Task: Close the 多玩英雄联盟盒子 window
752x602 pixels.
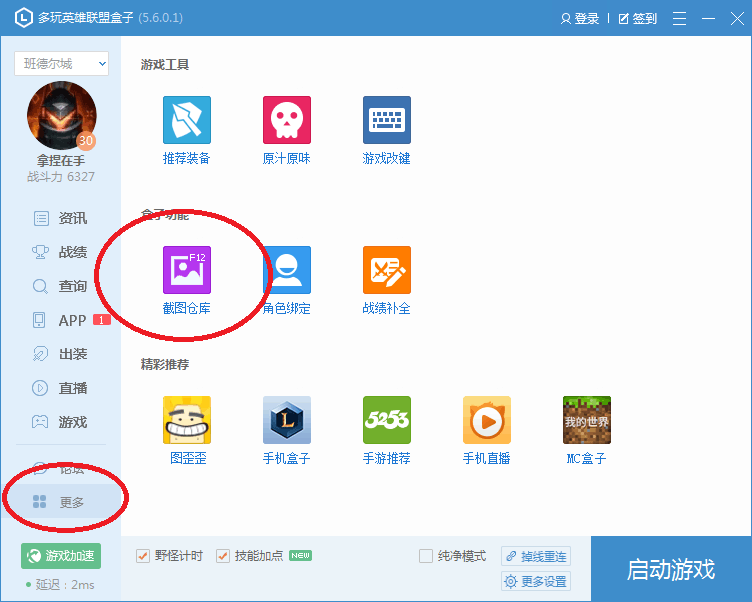Action: click(737, 18)
